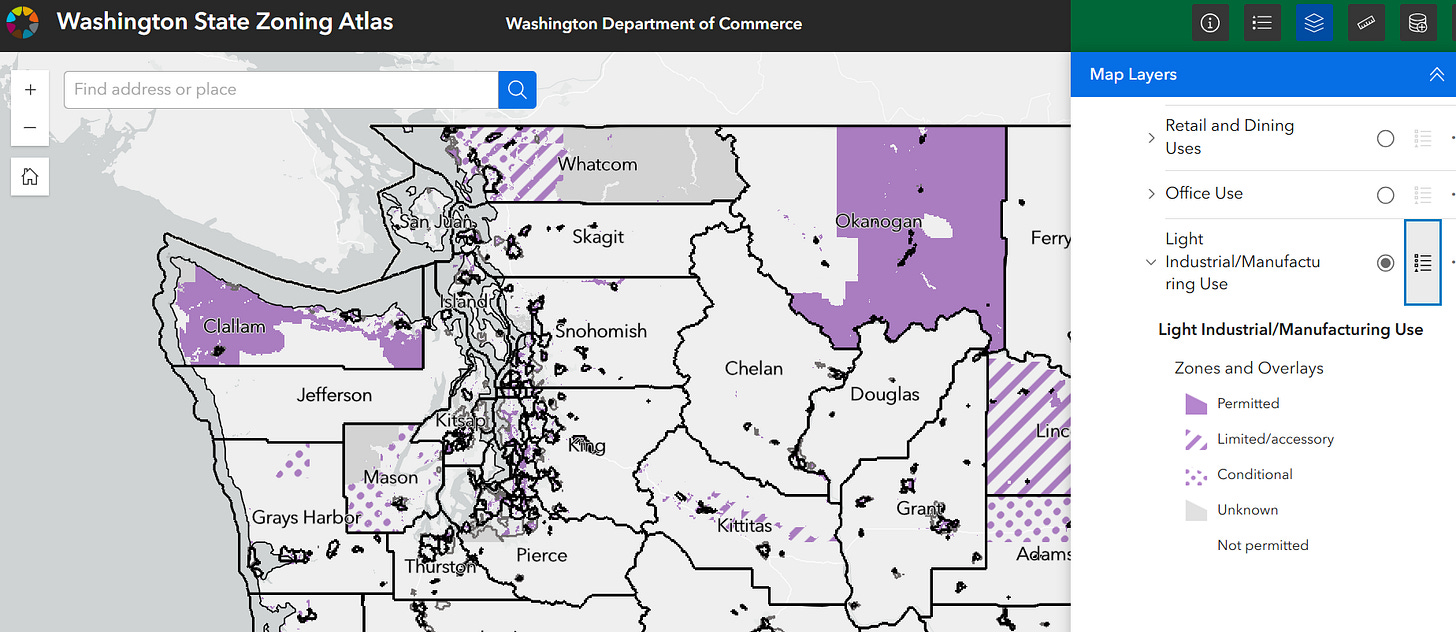Viewport: 1456px width, 632px height.
Task: Click the Map Layers panel header
Action: [x=1263, y=74]
